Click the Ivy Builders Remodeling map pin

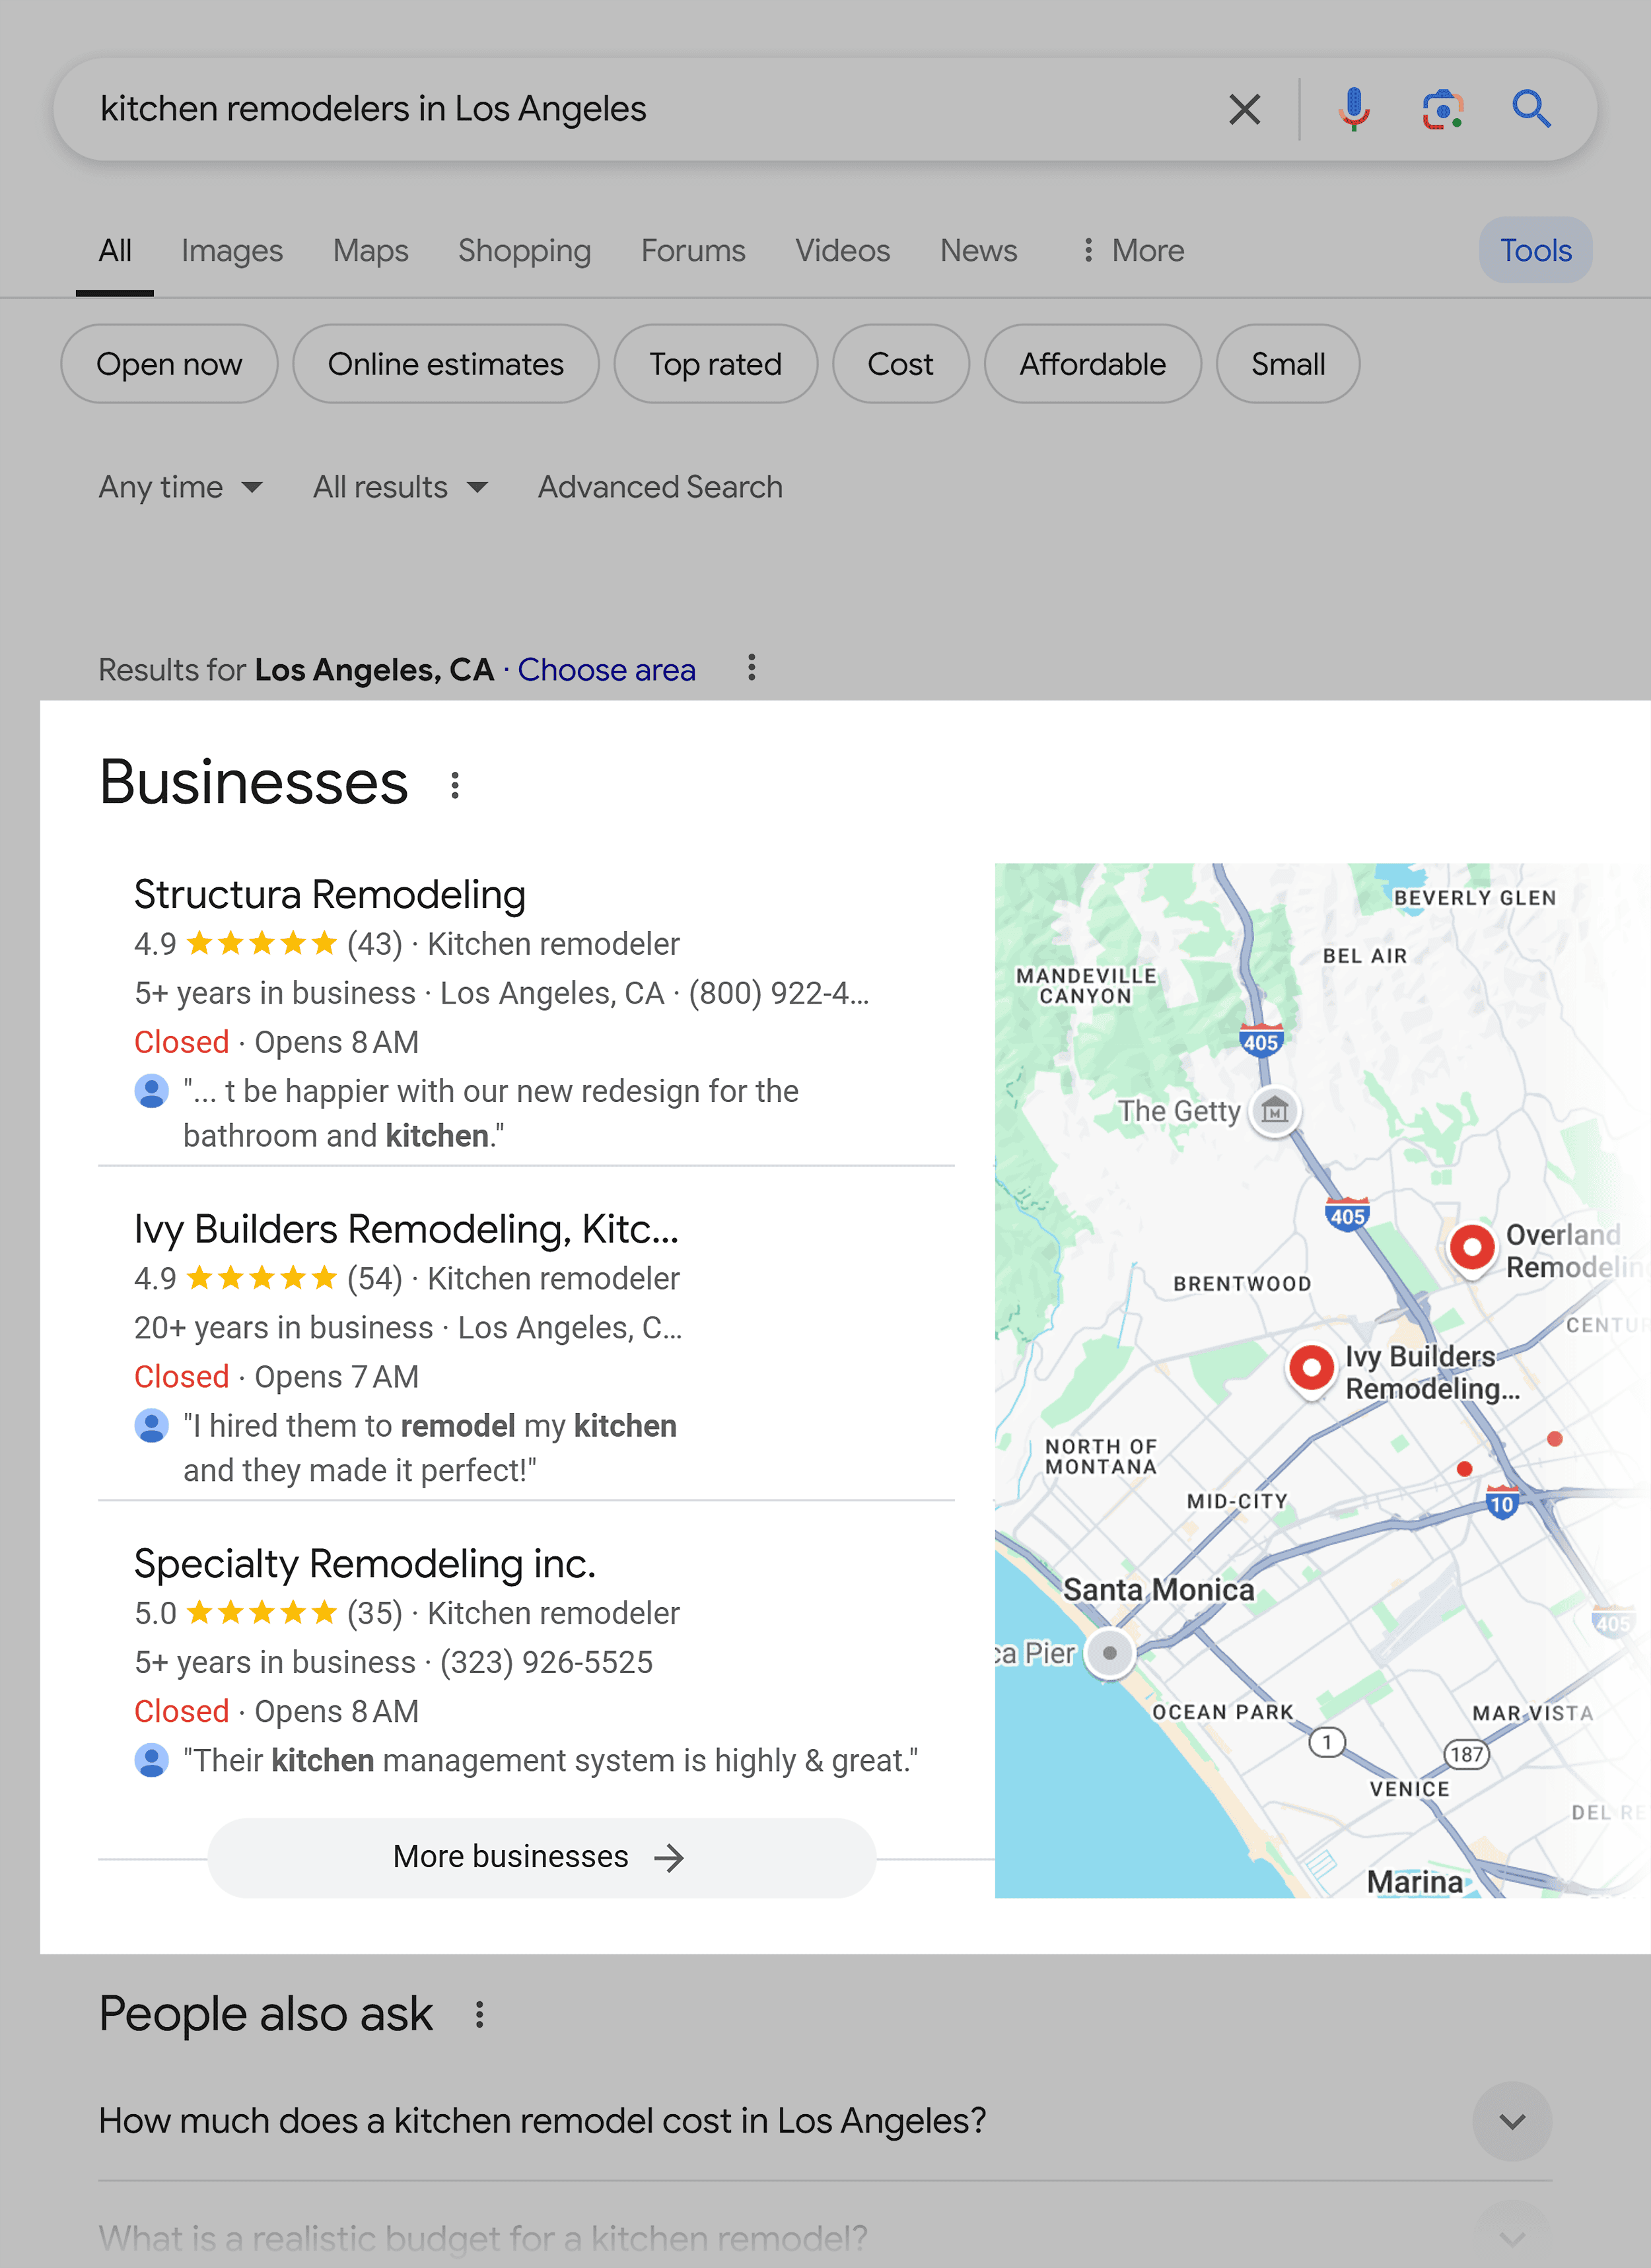(1311, 1371)
